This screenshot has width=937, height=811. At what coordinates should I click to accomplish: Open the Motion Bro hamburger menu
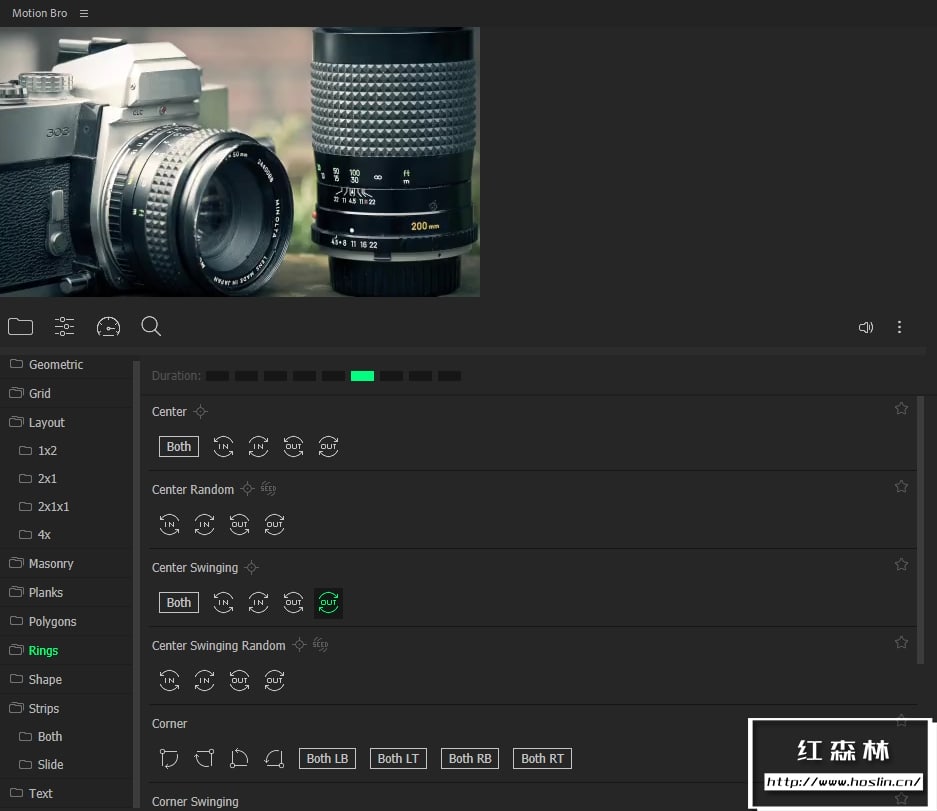84,13
